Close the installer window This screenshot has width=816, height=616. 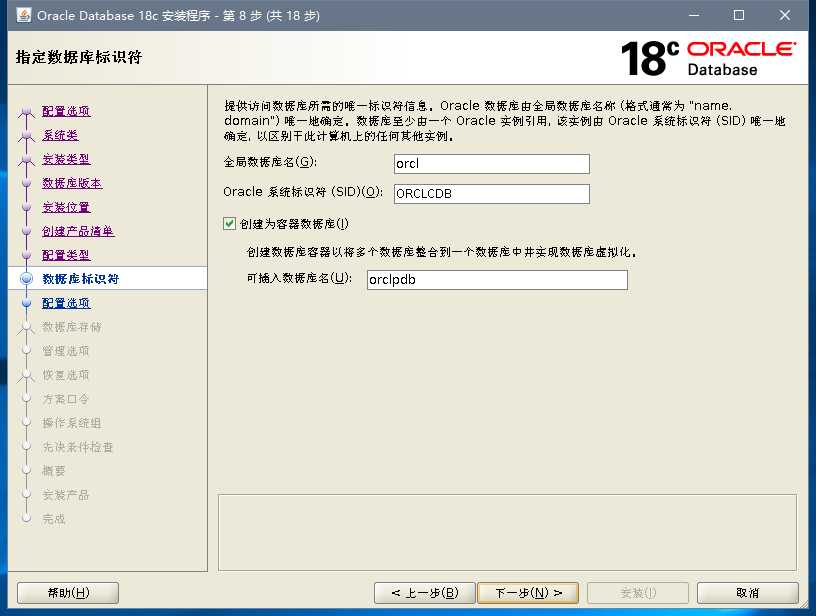785,15
